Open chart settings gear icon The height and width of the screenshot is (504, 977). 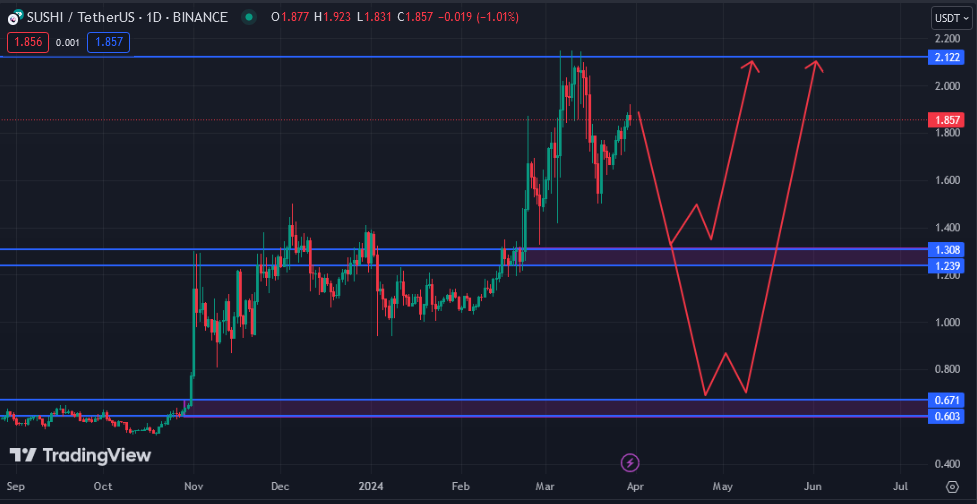(952, 487)
